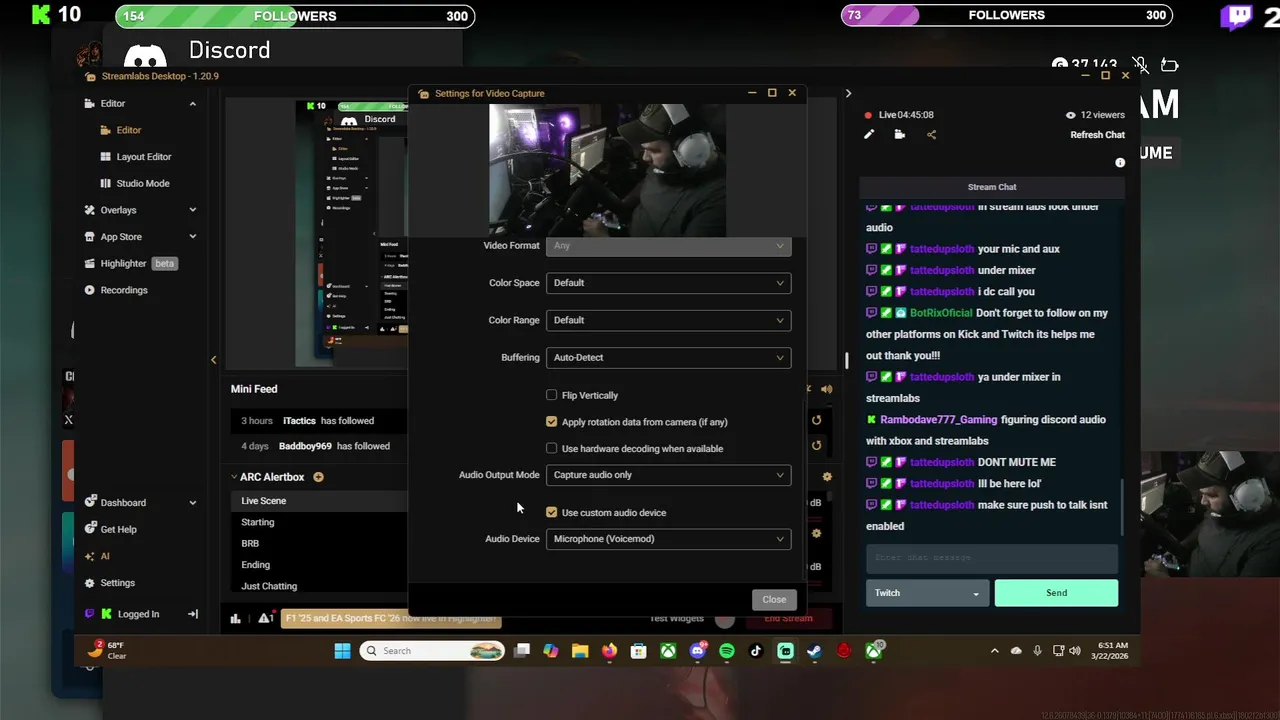Uncheck Use custom audio device
1280x720 pixels.
click(x=551, y=512)
